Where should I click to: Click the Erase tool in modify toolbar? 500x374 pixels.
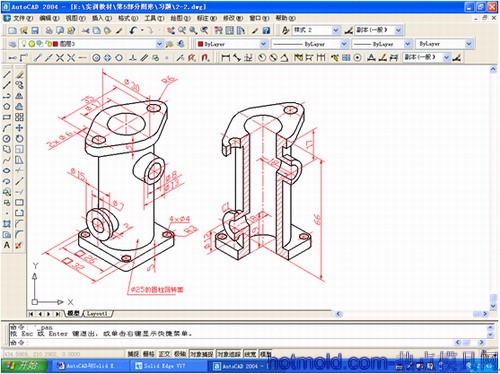point(19,75)
